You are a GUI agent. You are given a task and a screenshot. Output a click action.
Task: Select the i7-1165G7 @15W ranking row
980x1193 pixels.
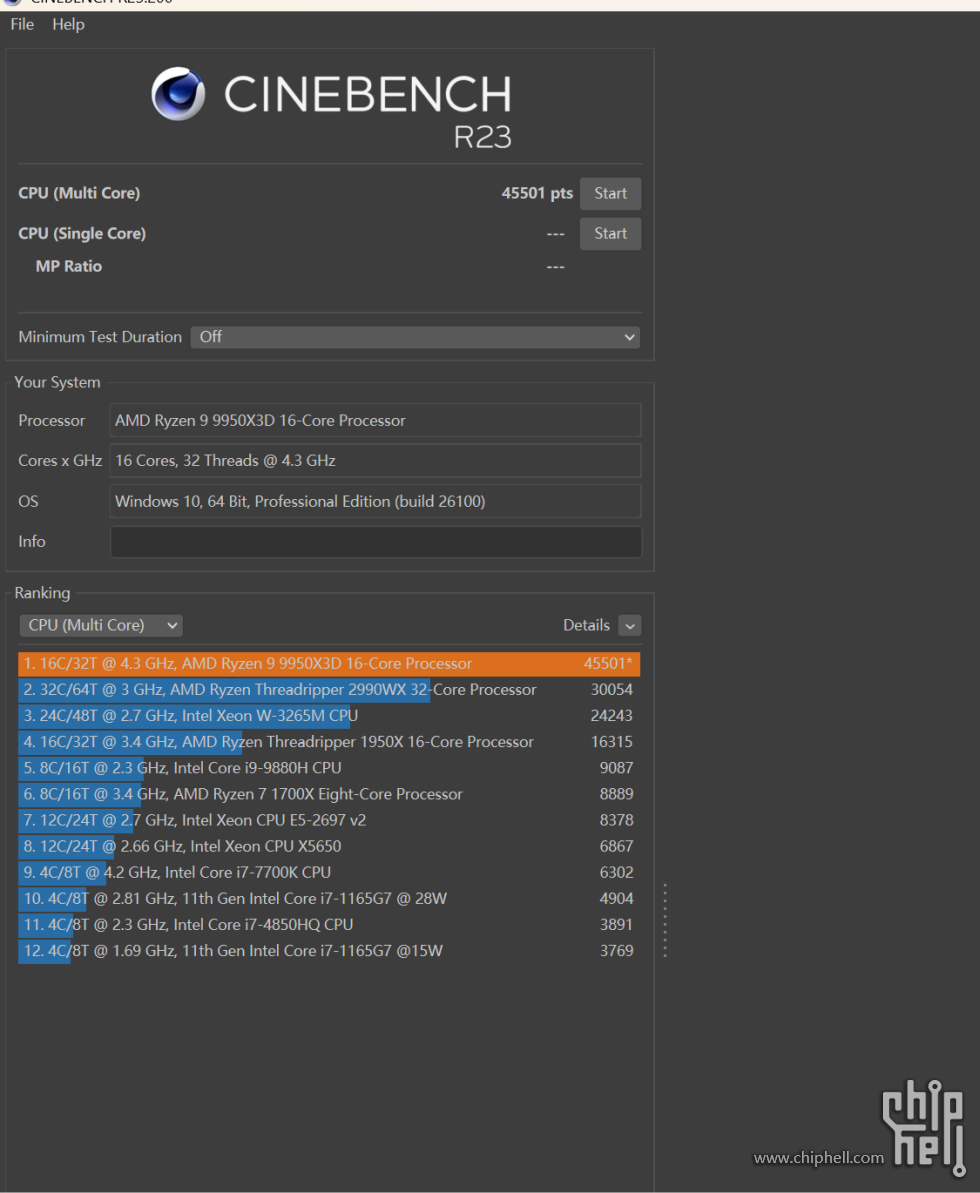pos(329,951)
